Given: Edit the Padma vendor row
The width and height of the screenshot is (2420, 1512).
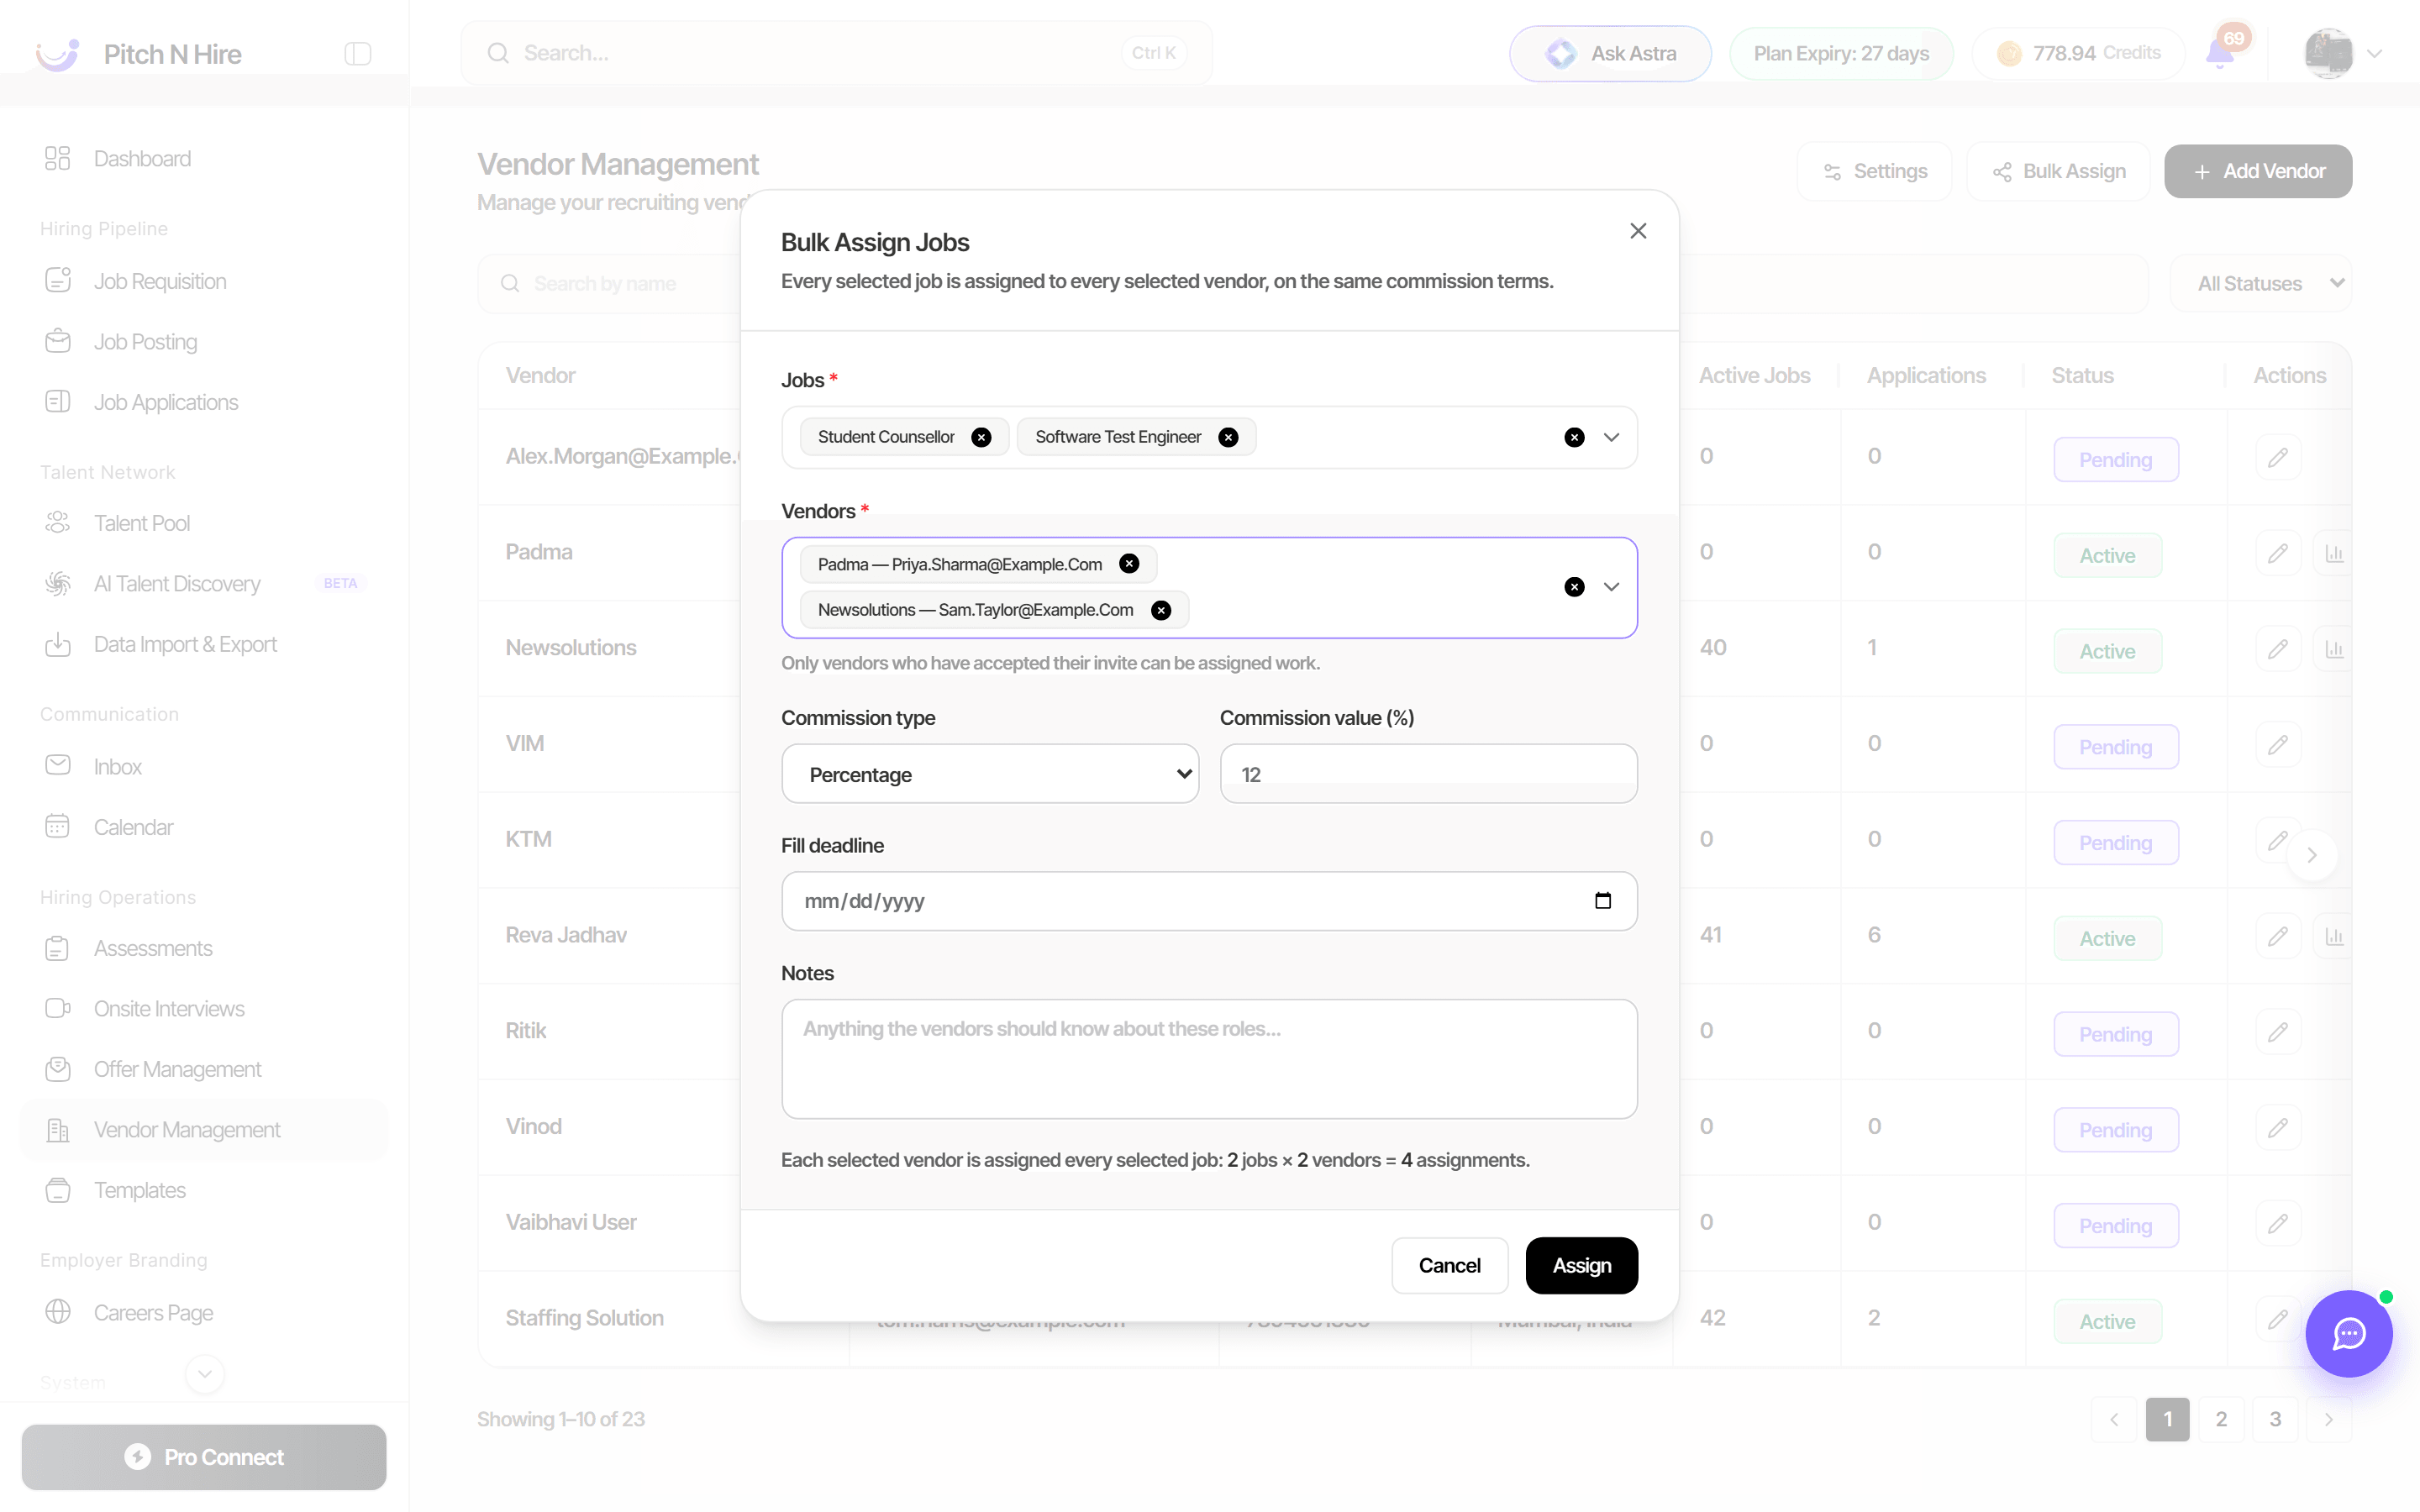Looking at the screenshot, I should (x=2278, y=554).
